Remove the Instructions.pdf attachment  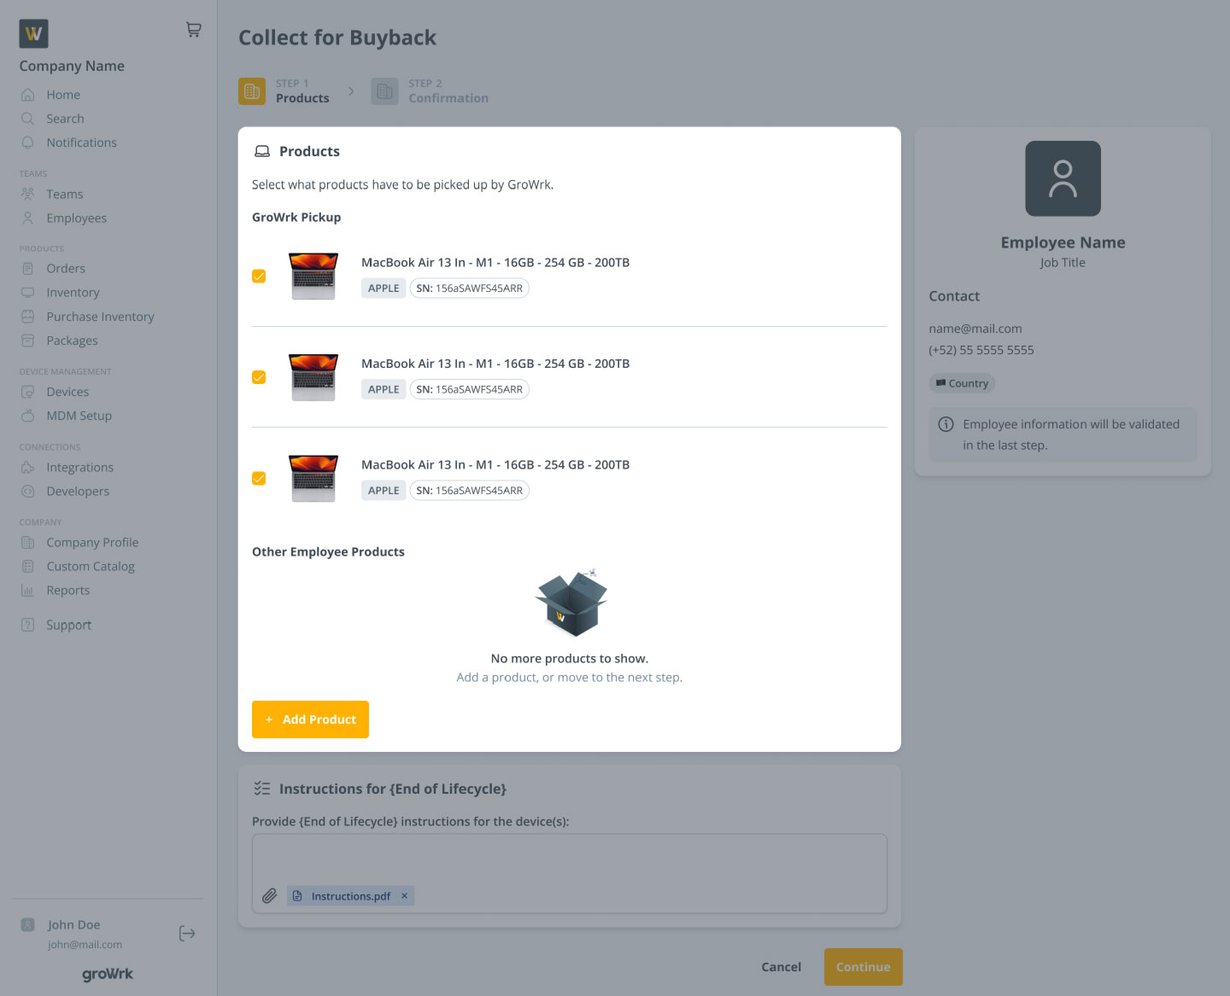(404, 895)
